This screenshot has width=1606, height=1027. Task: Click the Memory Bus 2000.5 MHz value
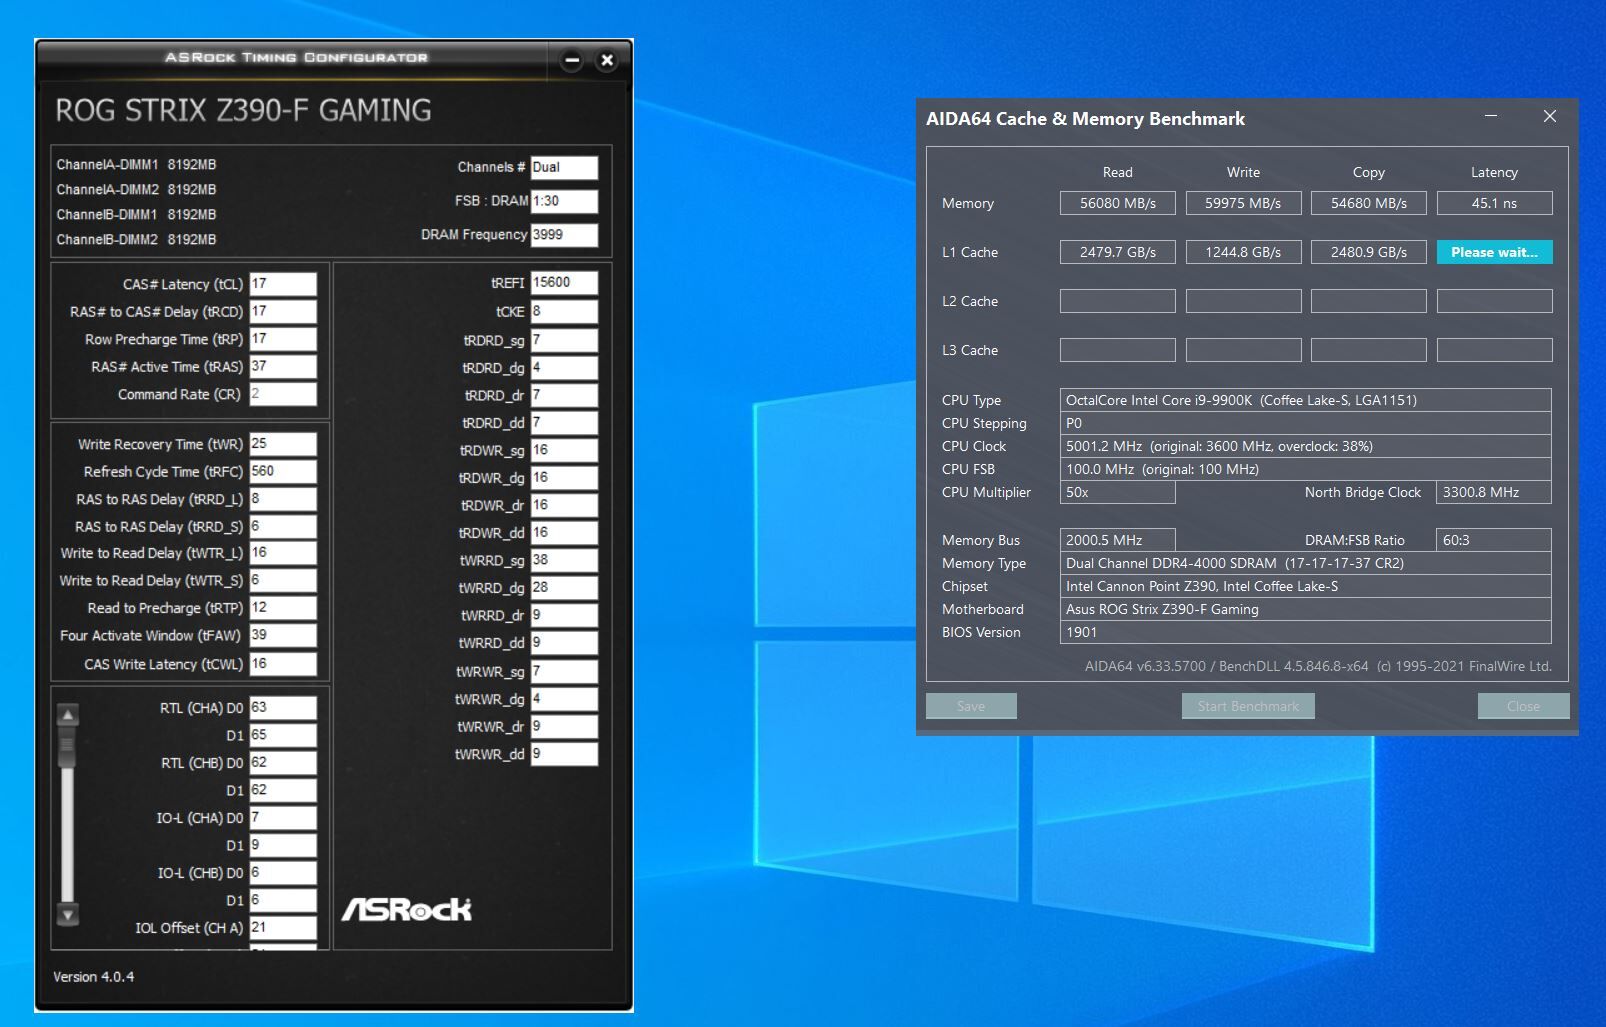(1117, 540)
